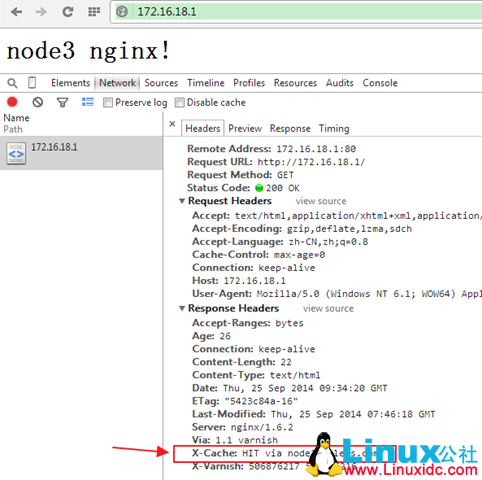Image resolution: width=482 pixels, height=480 pixels.
Task: Close the request details pane
Action: [x=172, y=124]
